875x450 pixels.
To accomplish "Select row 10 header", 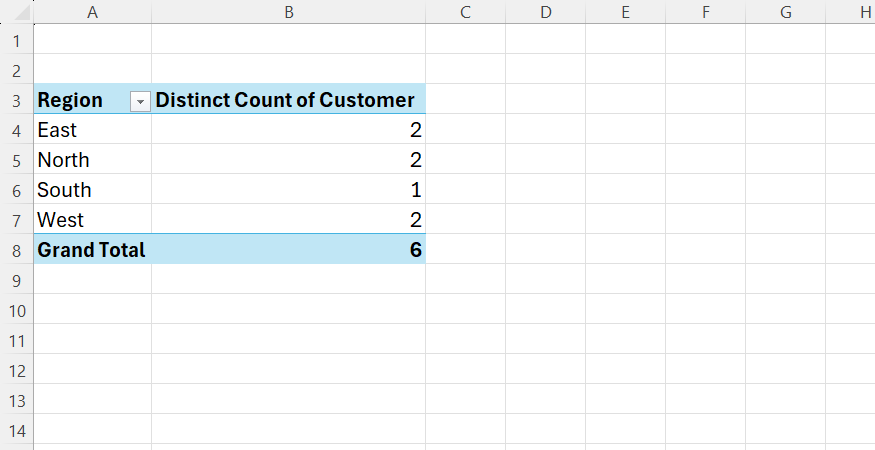I will 17,310.
